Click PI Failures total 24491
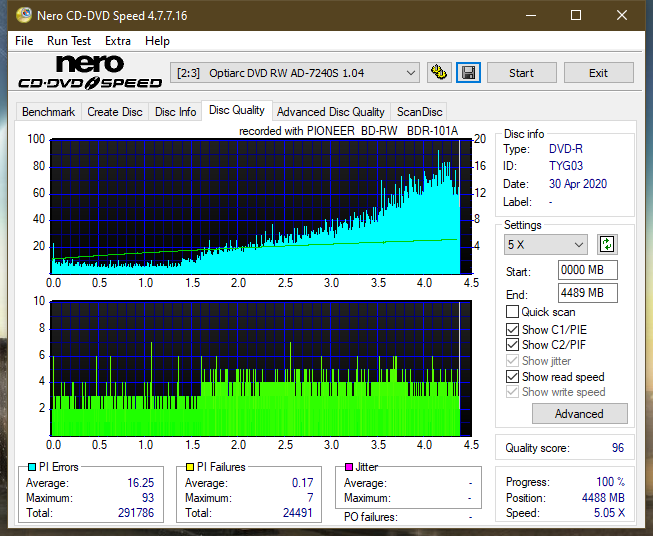The width and height of the screenshot is (653, 536). (297, 512)
